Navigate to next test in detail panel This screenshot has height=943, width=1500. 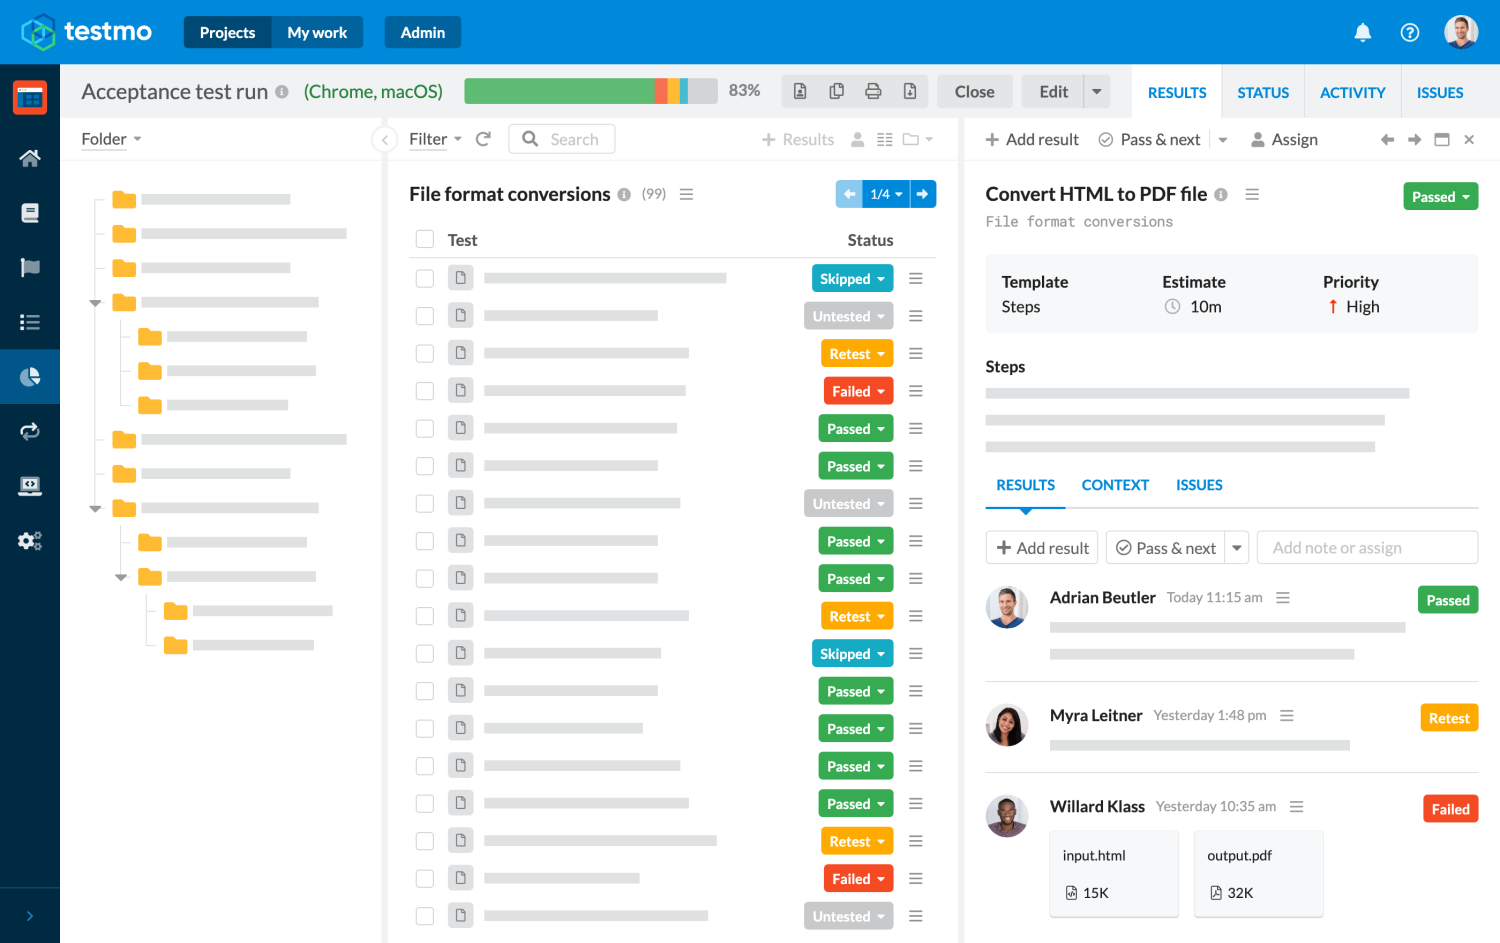pyautogui.click(x=1414, y=140)
